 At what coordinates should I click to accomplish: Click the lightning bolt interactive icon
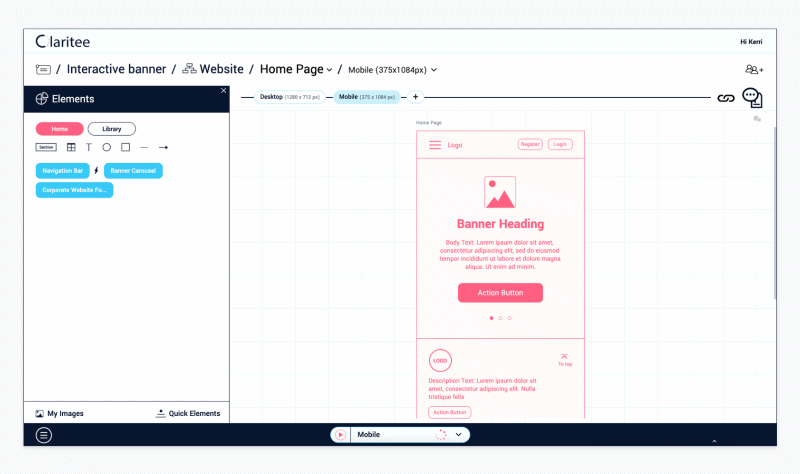[96, 171]
